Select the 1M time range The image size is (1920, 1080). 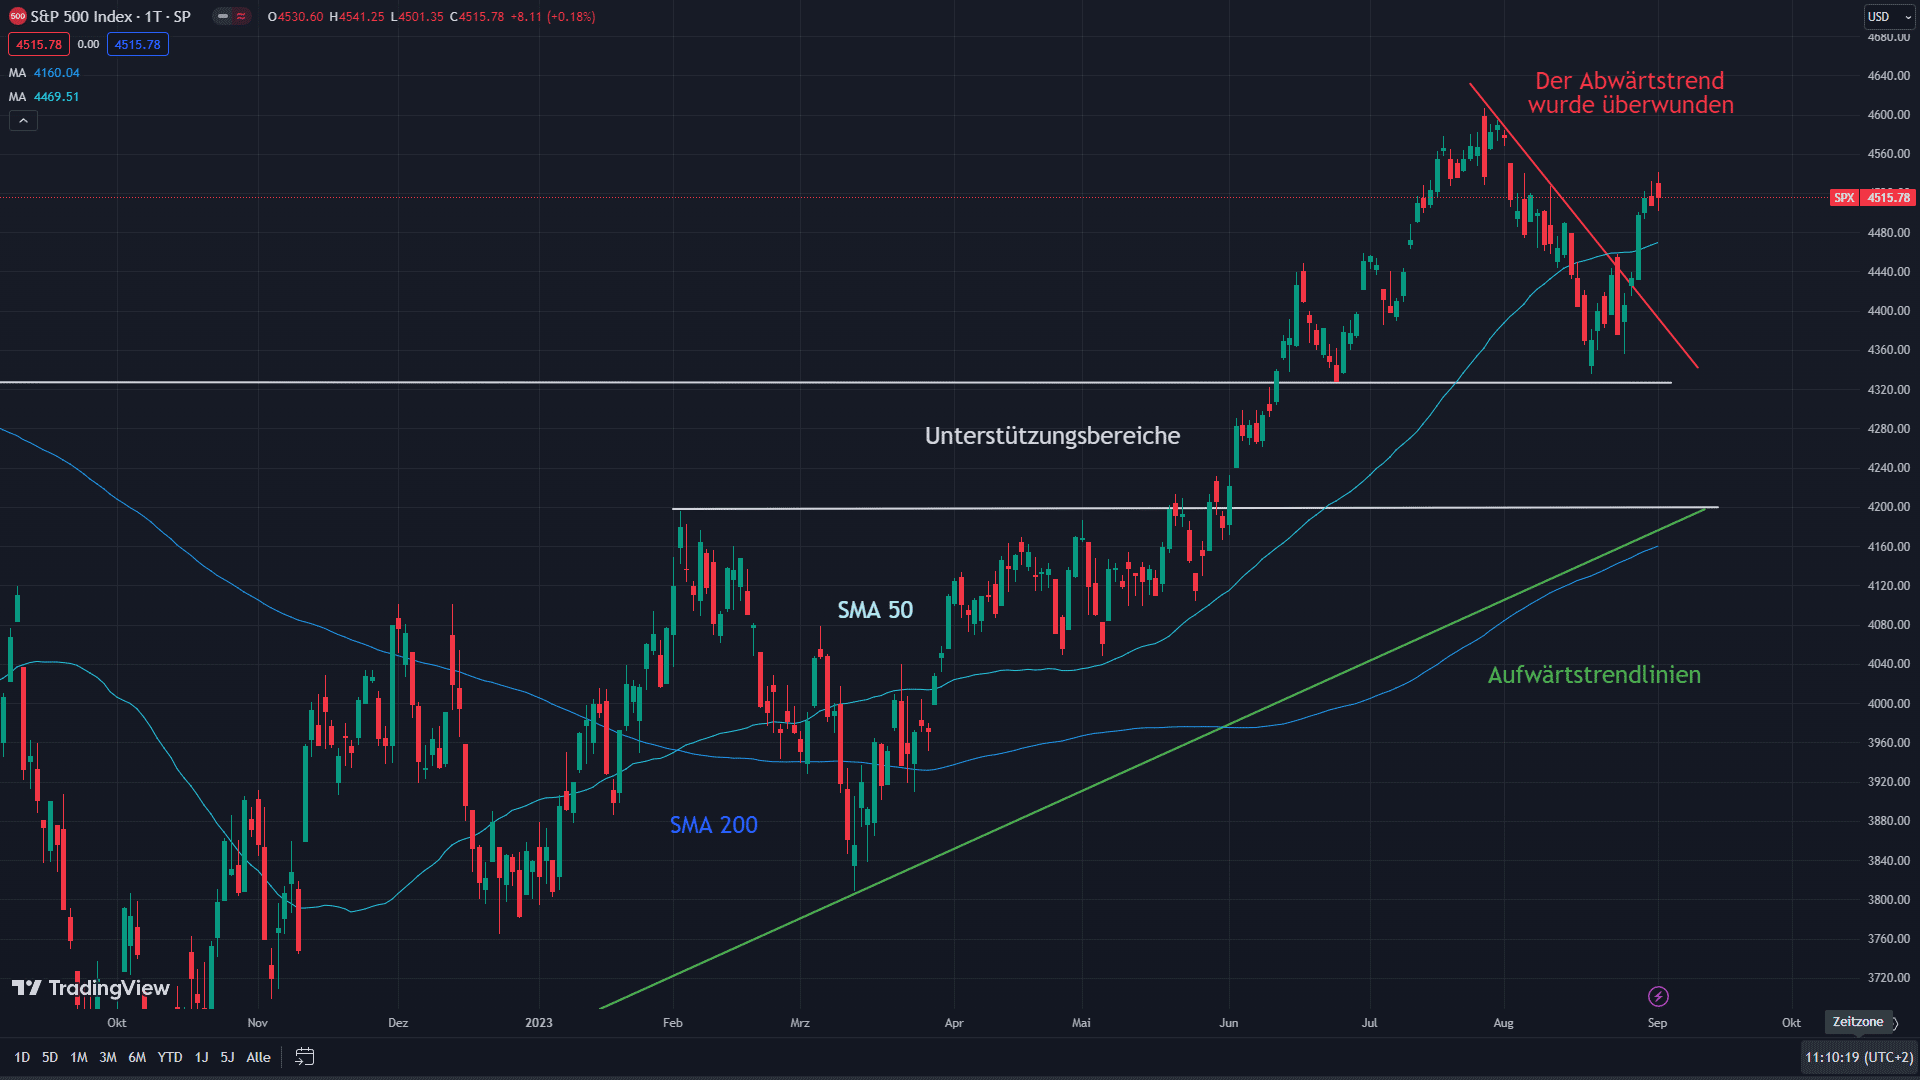pyautogui.click(x=79, y=1057)
